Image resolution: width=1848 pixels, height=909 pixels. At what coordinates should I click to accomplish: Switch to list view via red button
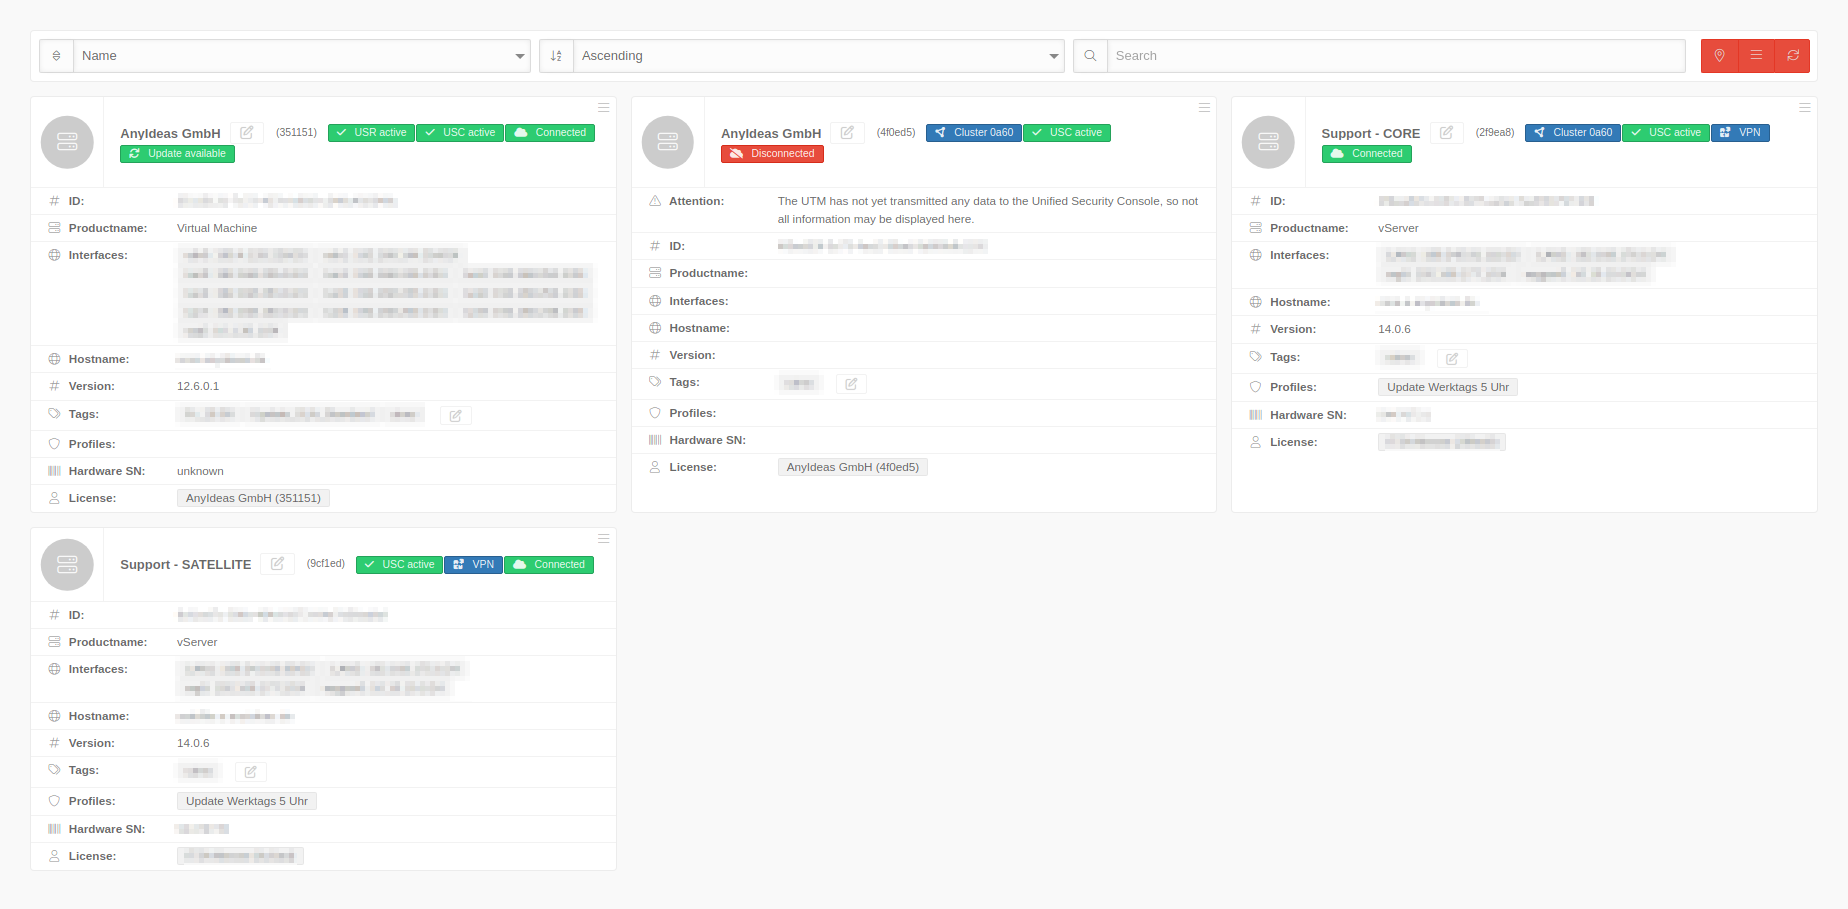tap(1756, 56)
